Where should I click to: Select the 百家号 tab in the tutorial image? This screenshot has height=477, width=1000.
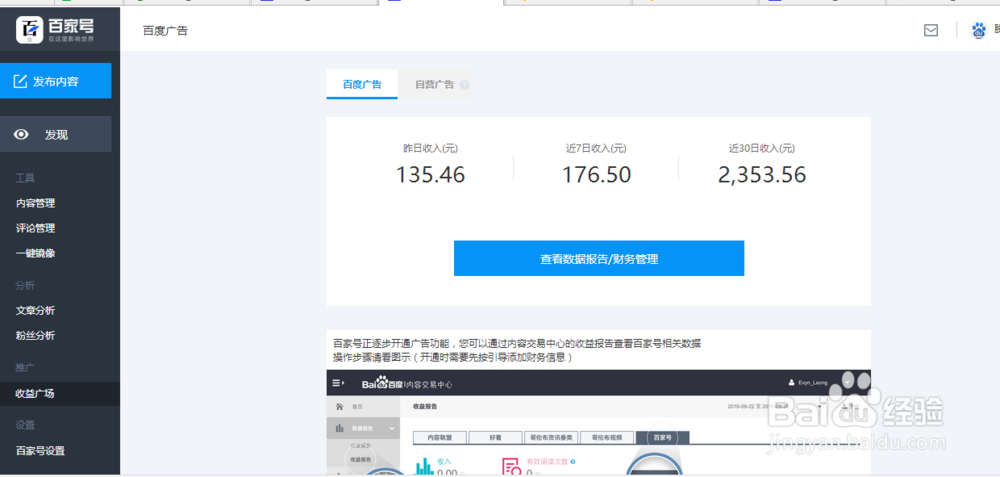(x=663, y=437)
